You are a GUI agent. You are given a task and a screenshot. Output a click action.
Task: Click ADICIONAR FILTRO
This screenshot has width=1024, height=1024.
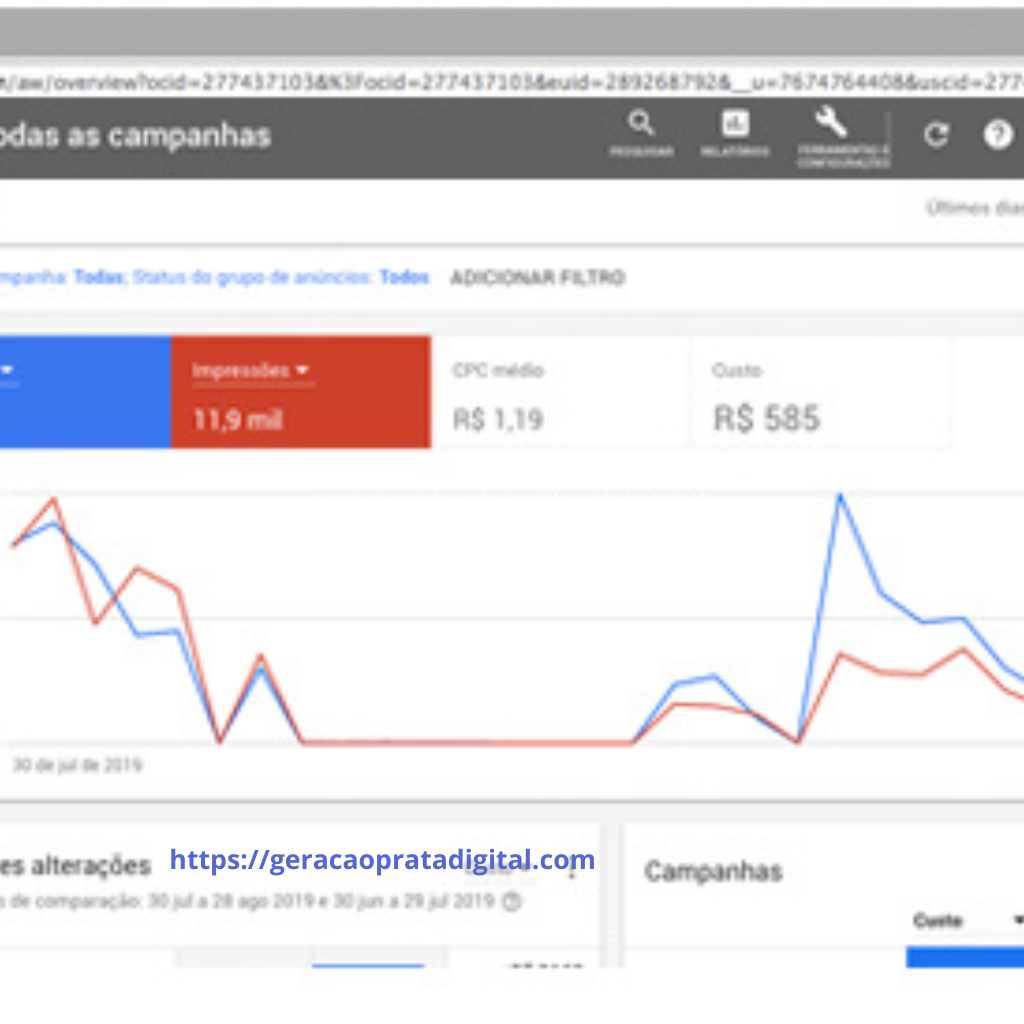click(537, 278)
